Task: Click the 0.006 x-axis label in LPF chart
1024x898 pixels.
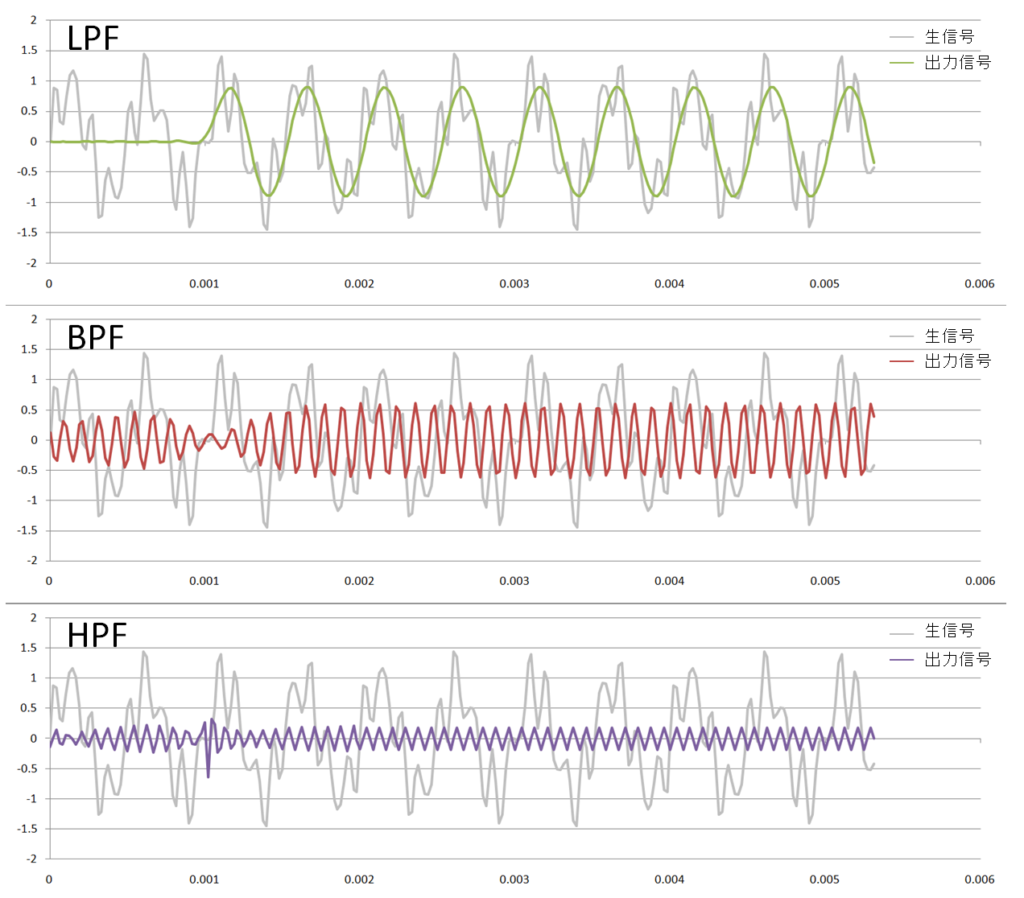Action: [979, 284]
